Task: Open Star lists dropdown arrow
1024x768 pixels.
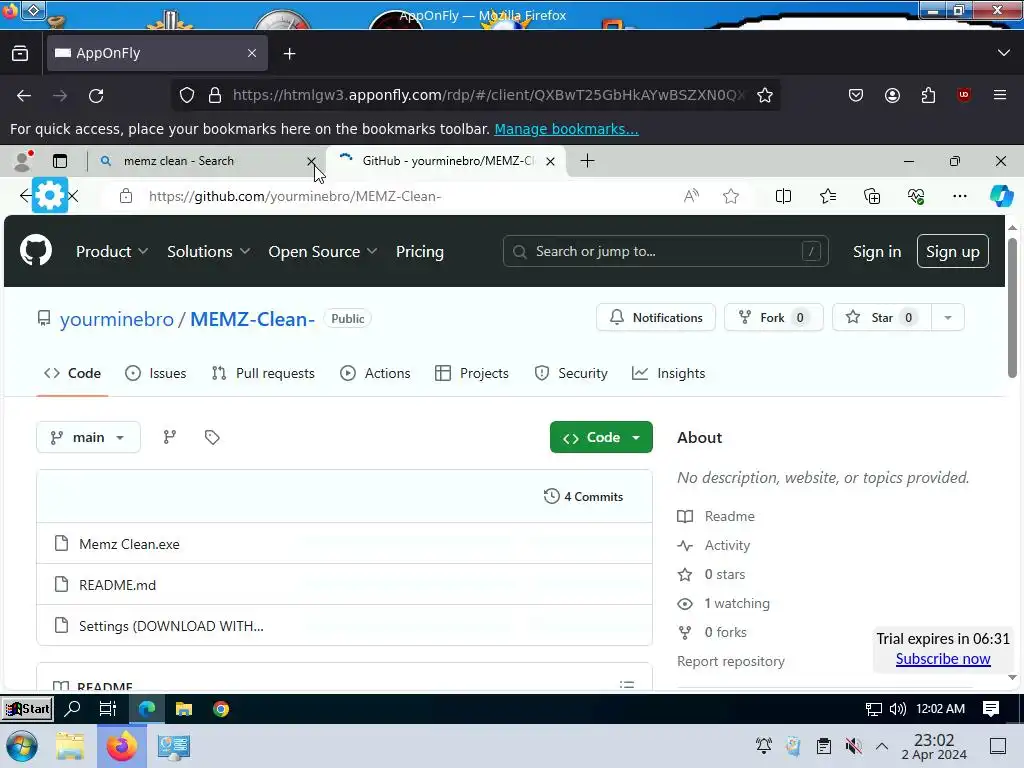Action: (948, 317)
